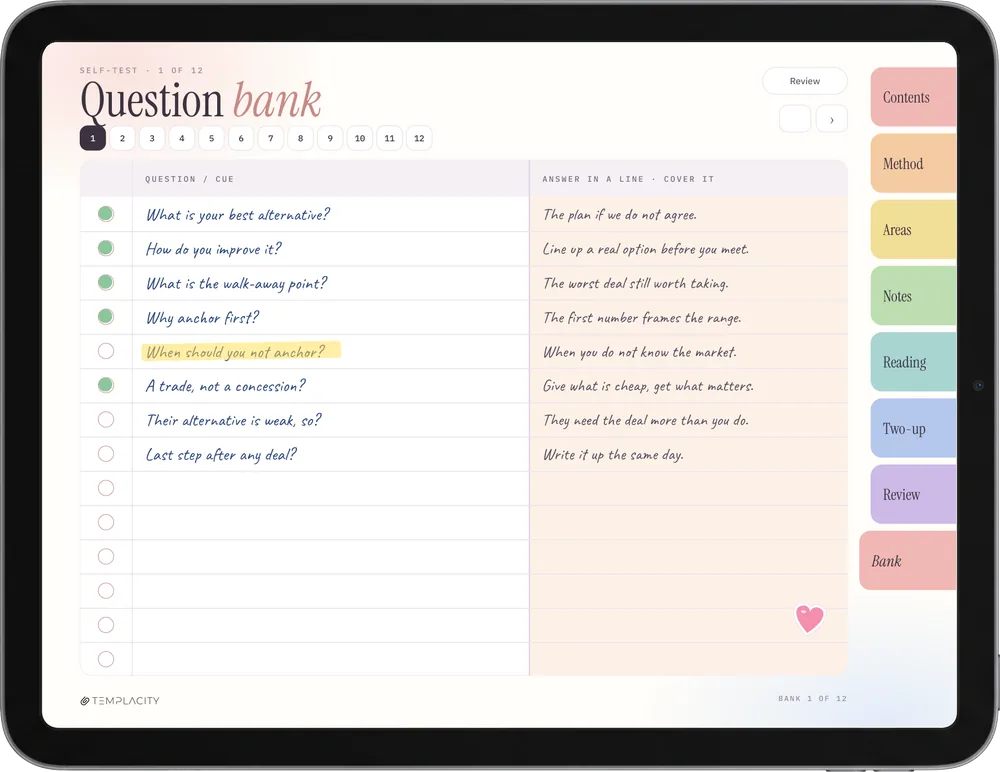This screenshot has height=772, width=1000.
Task: Check the last empty row's circle
Action: coord(106,659)
